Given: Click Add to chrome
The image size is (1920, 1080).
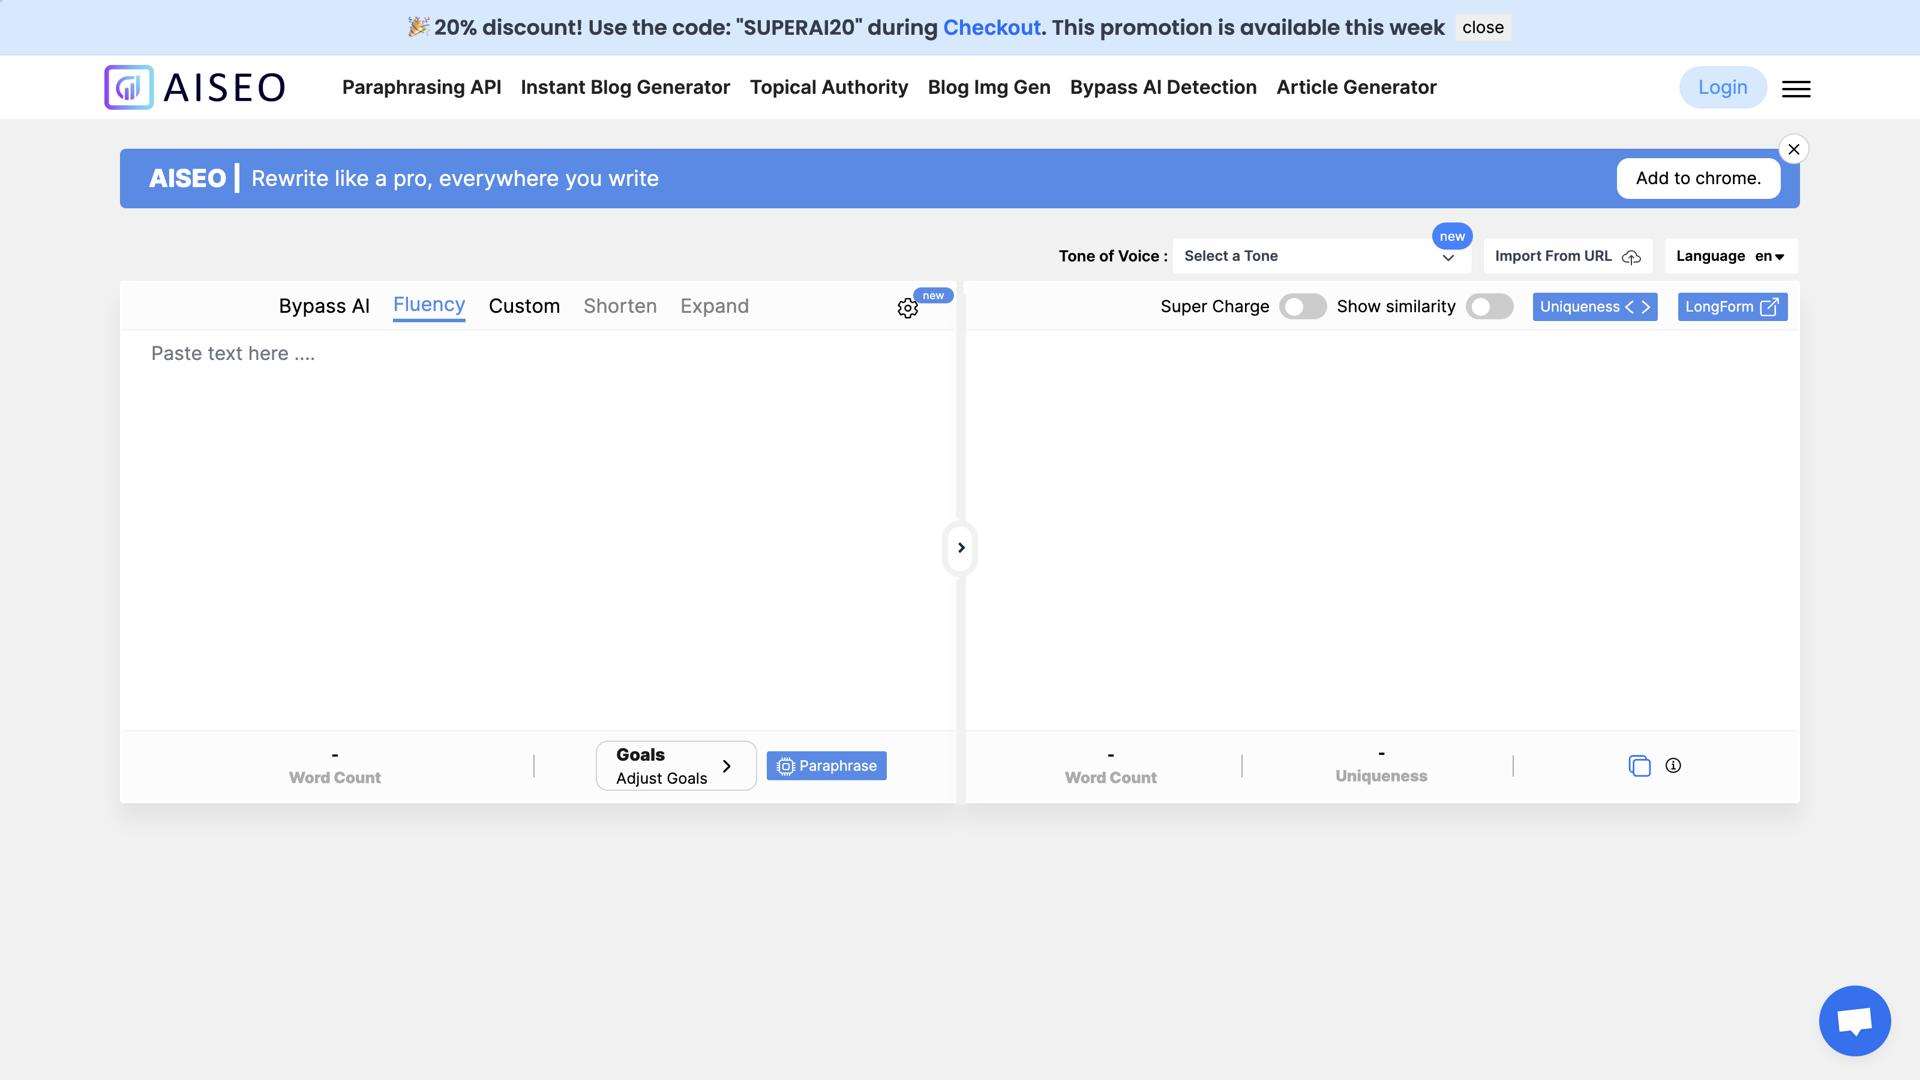Looking at the screenshot, I should 1698,178.
